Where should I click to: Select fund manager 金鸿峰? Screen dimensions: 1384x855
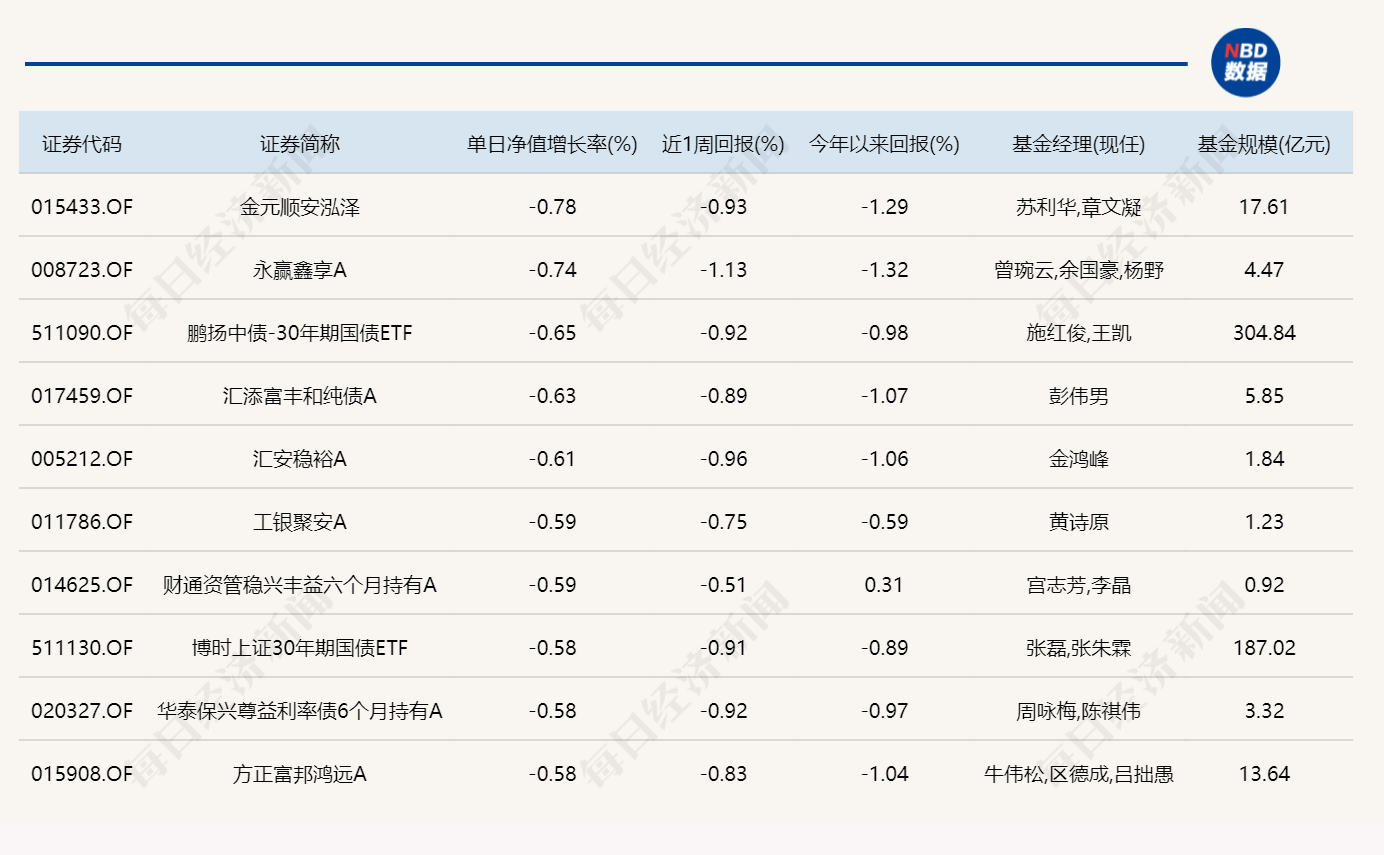click(1078, 459)
